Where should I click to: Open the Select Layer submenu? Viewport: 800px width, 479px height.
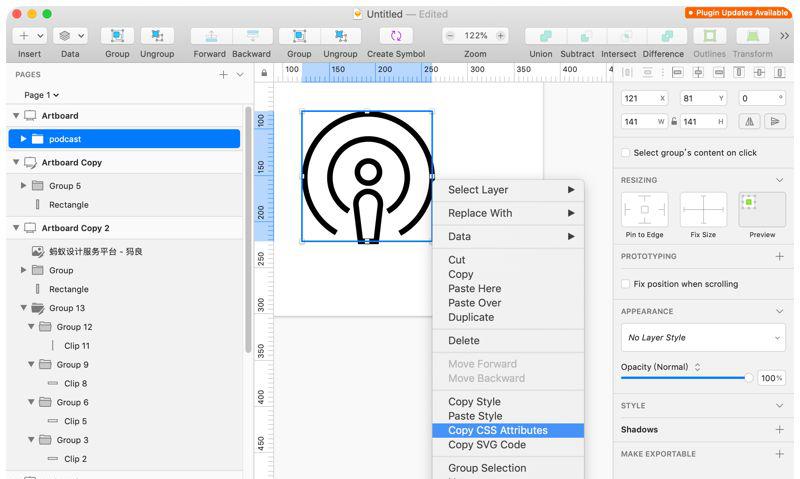click(508, 190)
